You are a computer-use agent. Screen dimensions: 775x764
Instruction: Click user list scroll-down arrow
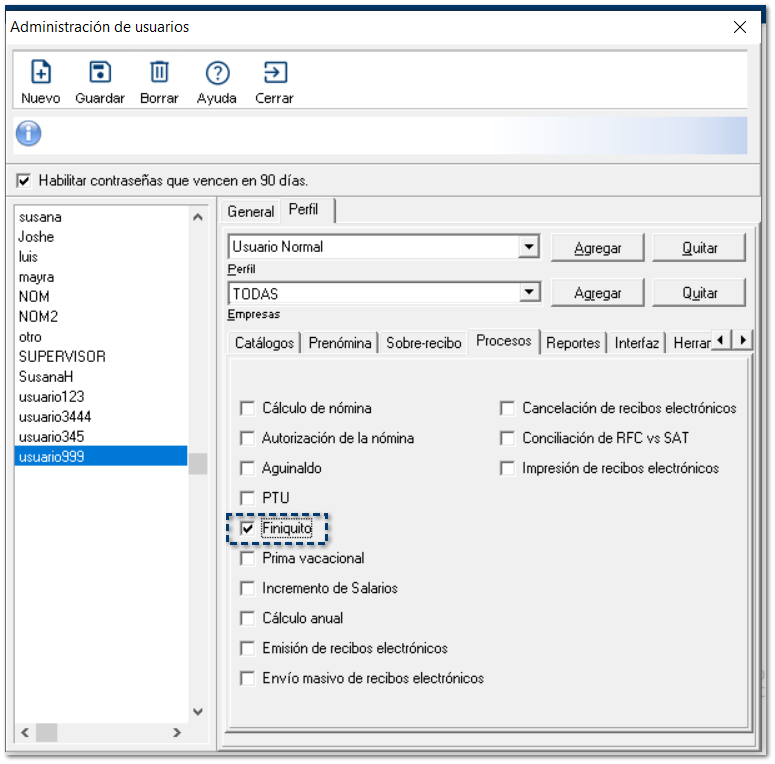coord(198,712)
